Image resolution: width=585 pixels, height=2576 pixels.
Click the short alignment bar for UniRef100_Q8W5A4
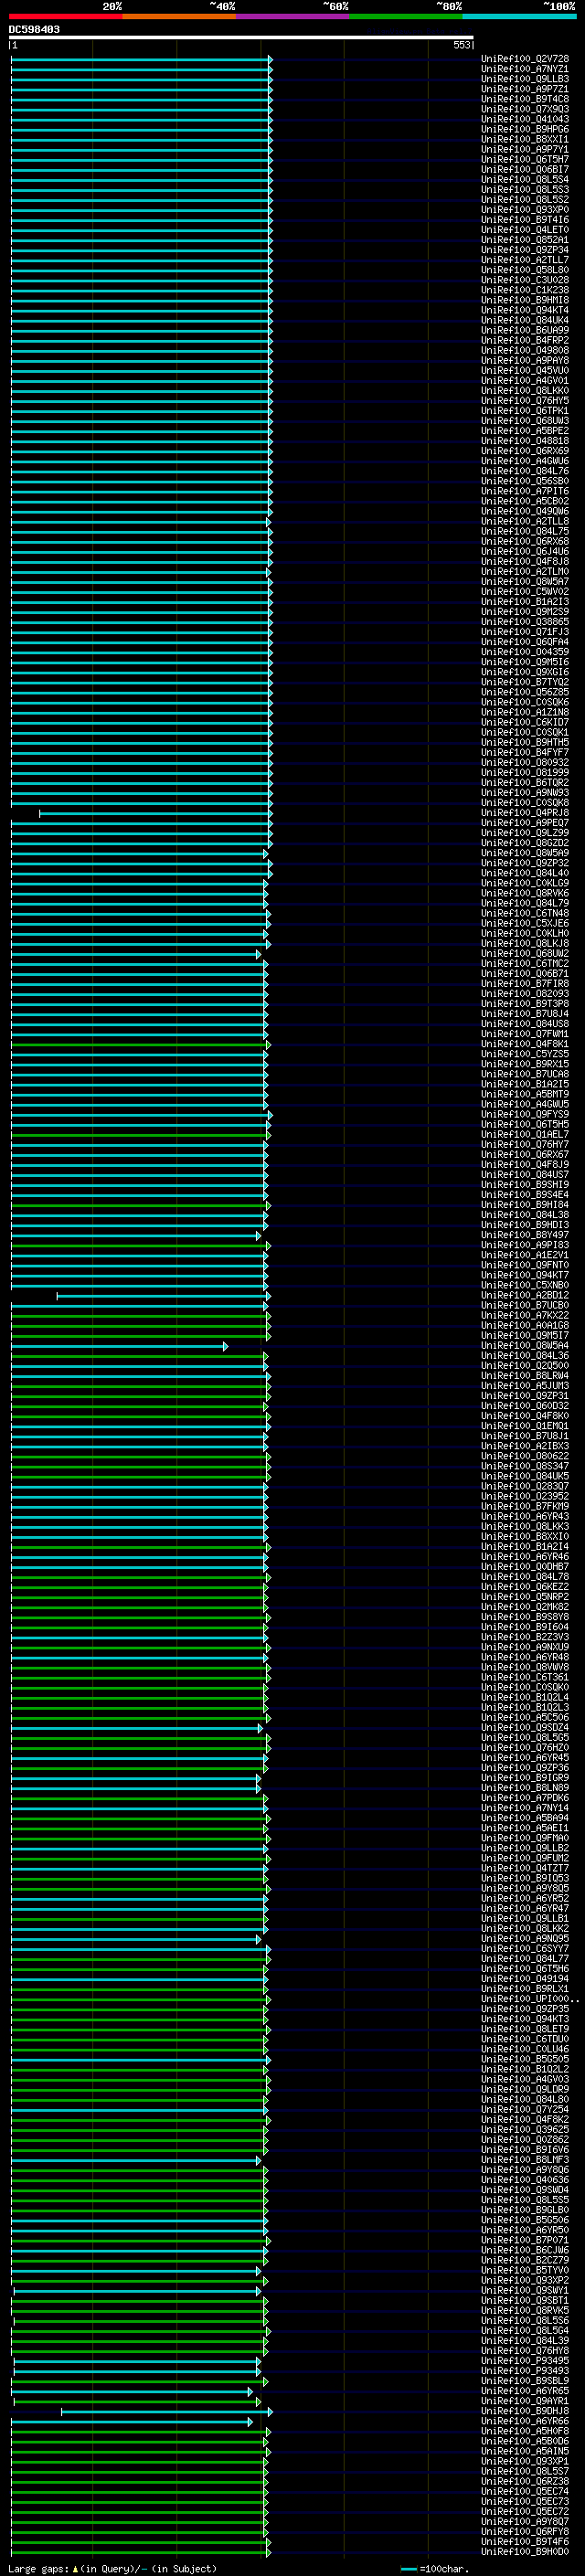point(119,1346)
